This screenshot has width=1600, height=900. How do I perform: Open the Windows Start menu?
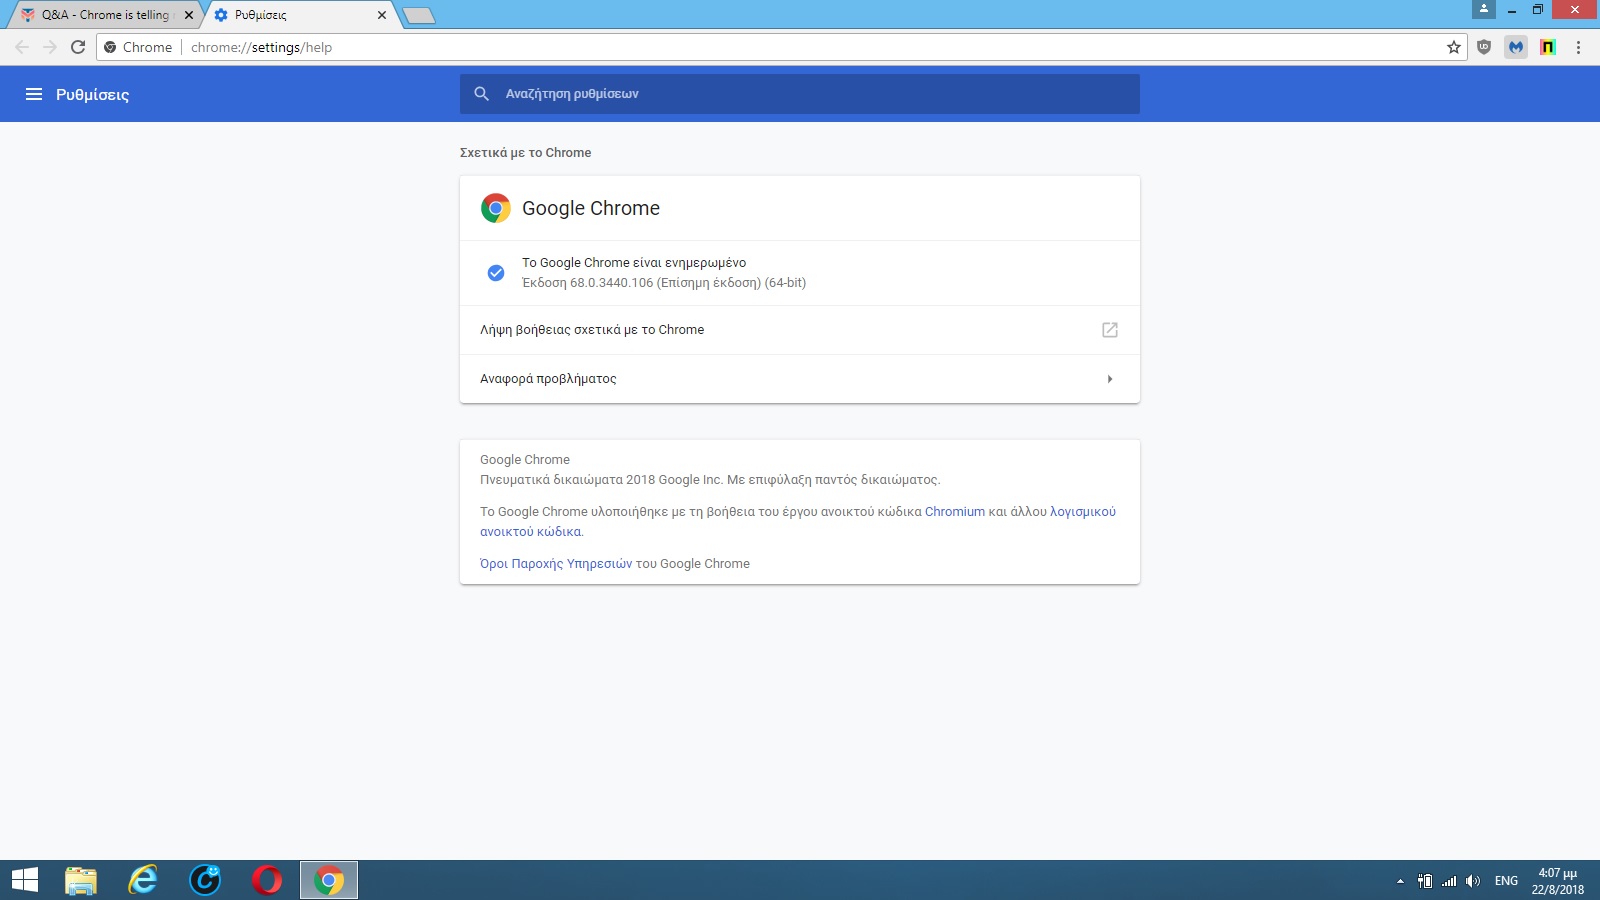(x=25, y=880)
